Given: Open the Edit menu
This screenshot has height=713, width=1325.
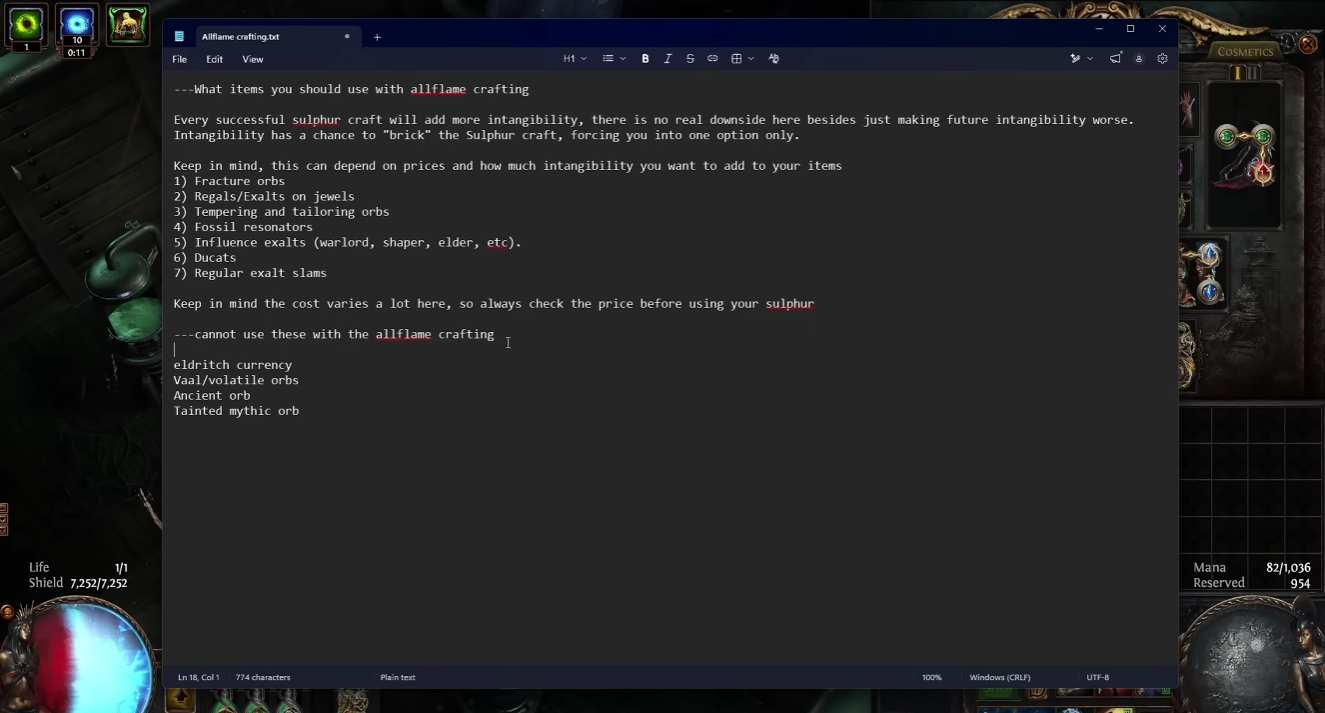Looking at the screenshot, I should click(215, 59).
